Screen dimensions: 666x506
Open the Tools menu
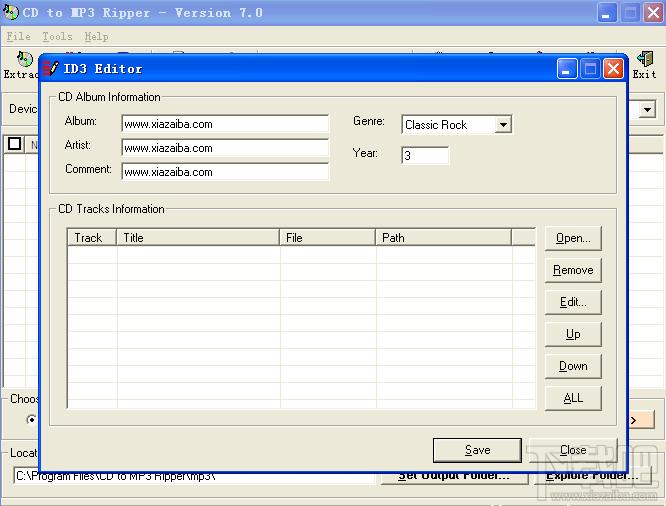57,37
